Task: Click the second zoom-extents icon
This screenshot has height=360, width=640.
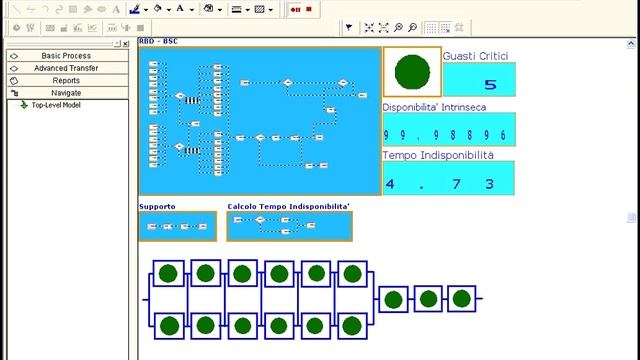Action: pyautogui.click(x=384, y=27)
